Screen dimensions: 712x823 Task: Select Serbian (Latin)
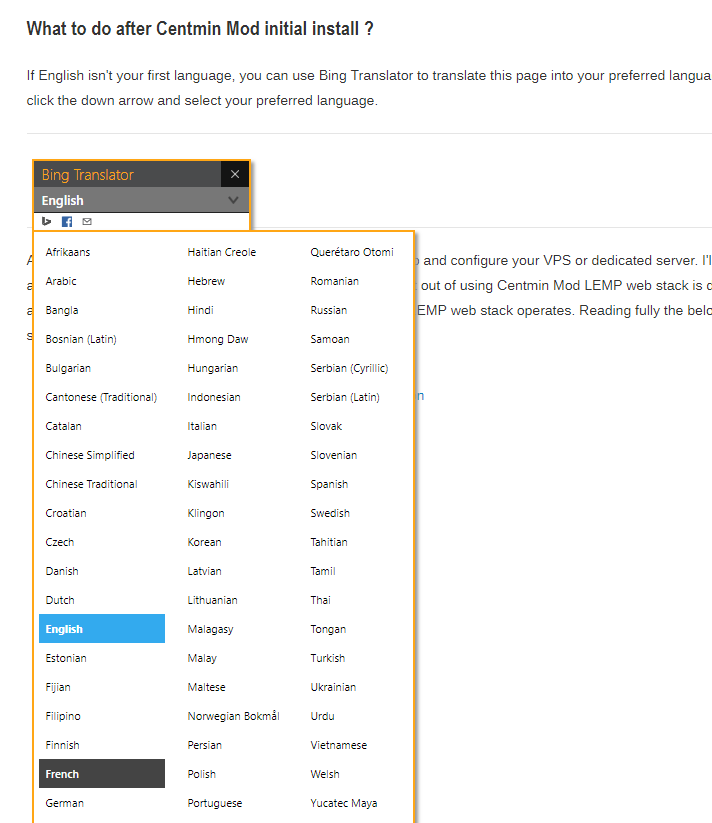[x=345, y=397]
